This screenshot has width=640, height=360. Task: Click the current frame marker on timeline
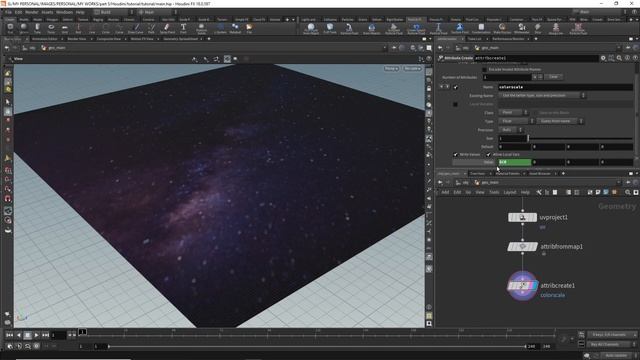(x=82, y=332)
